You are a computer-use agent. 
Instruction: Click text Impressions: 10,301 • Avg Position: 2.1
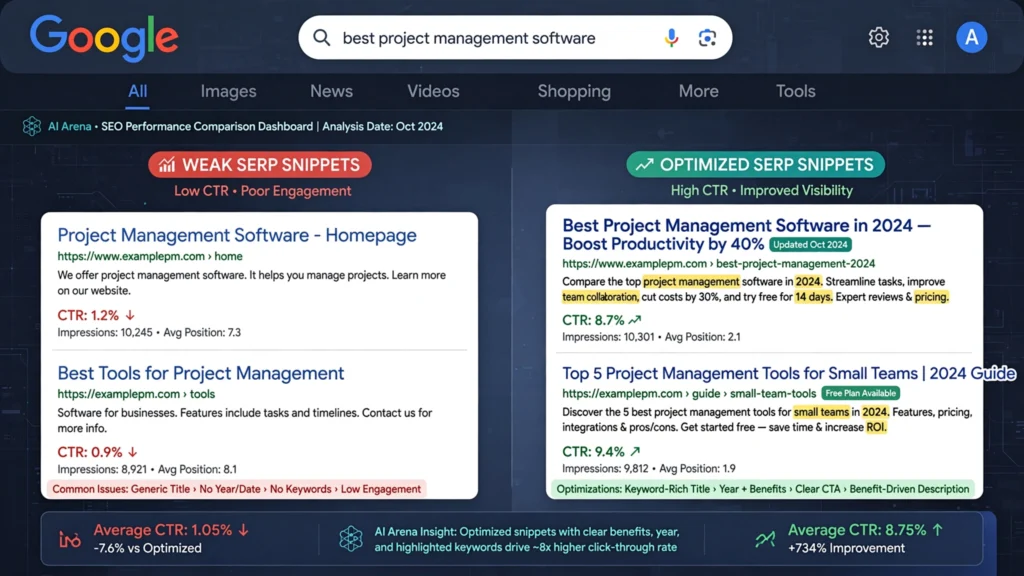click(x=651, y=337)
